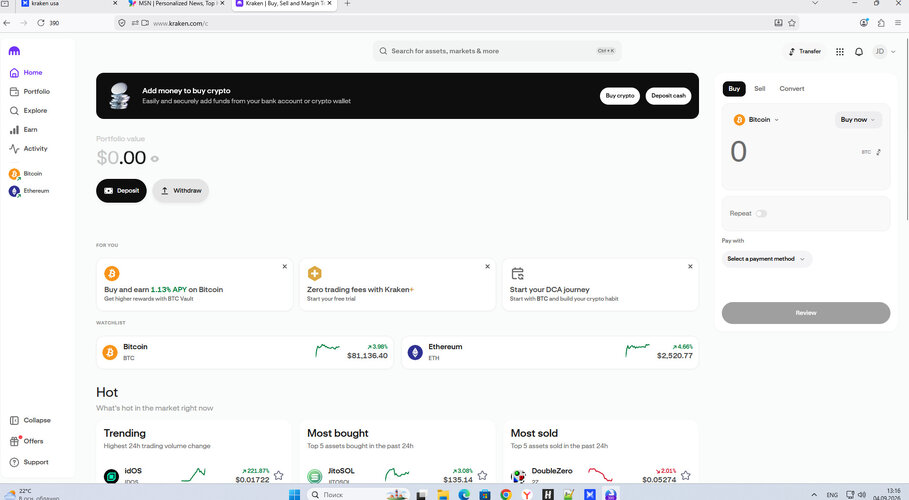Open a new browser tab

[x=347, y=3]
